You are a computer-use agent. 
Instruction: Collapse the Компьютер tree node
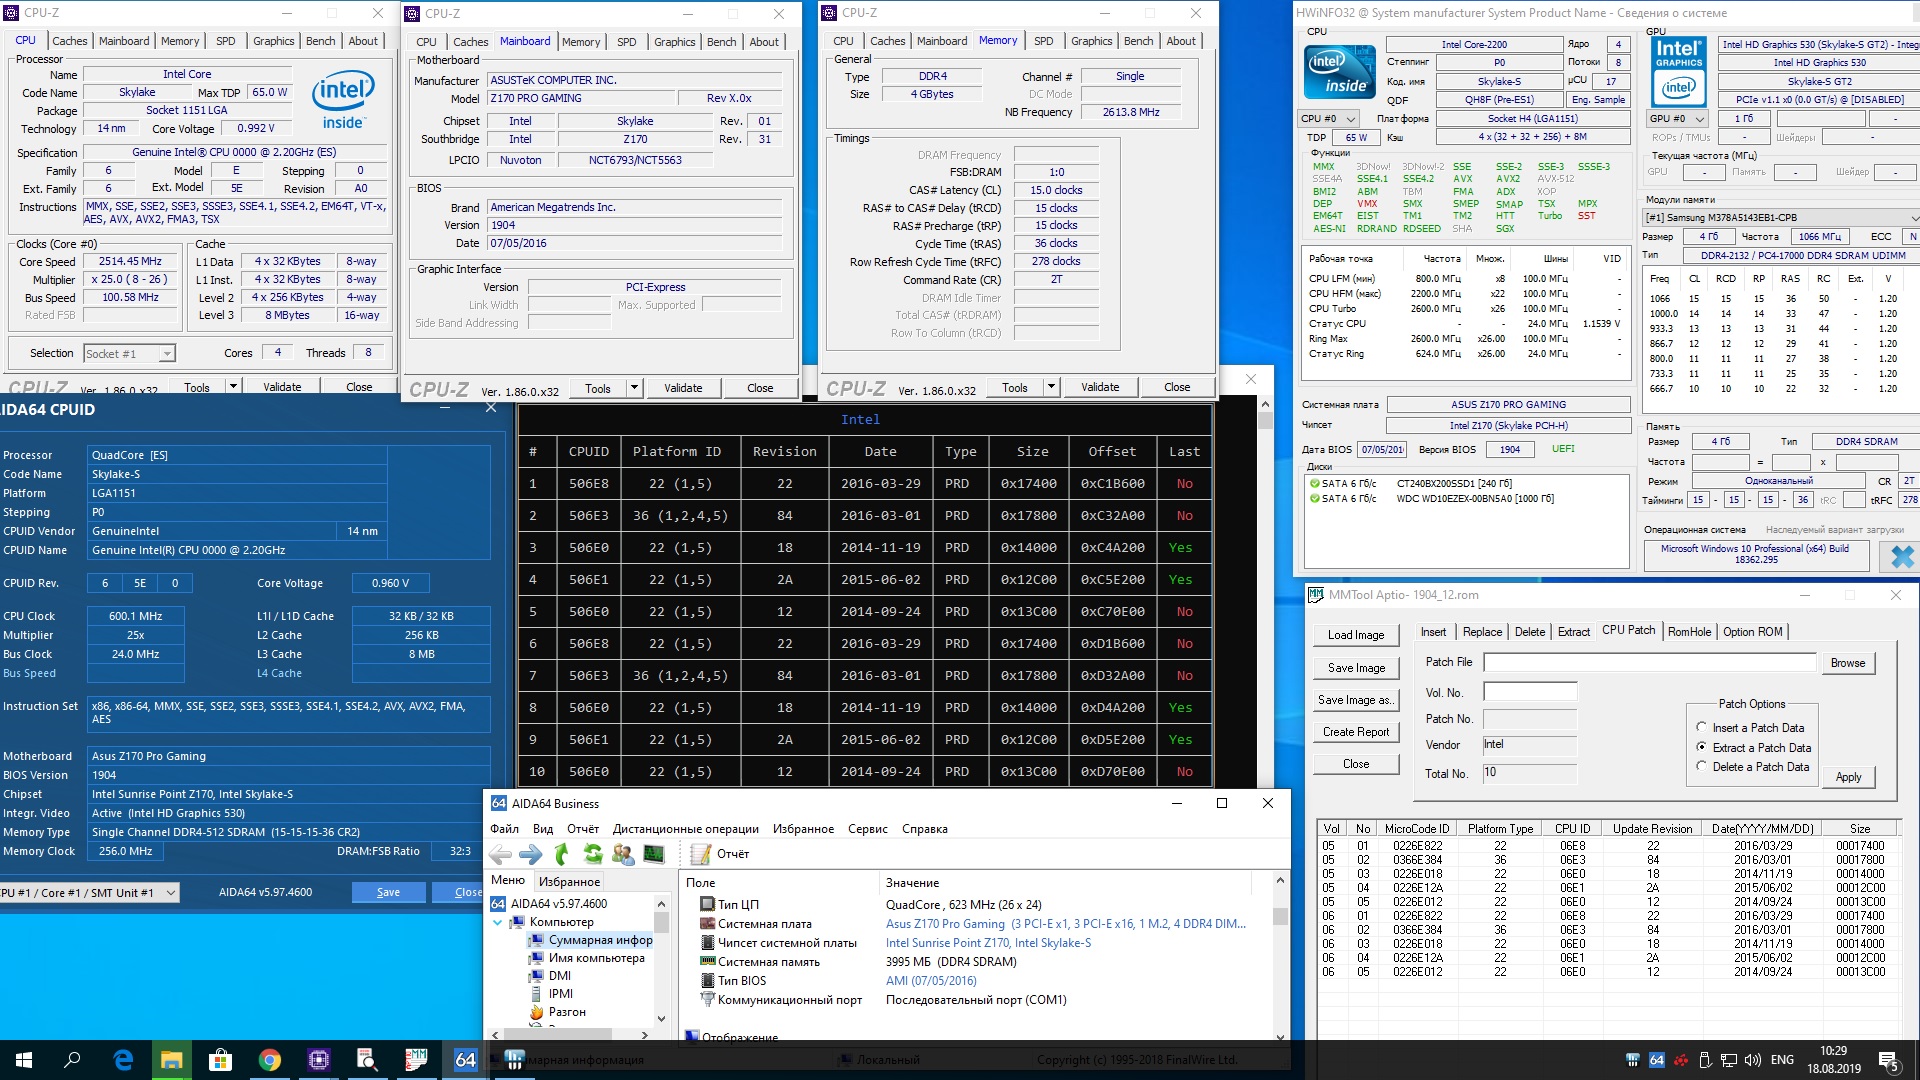(498, 922)
